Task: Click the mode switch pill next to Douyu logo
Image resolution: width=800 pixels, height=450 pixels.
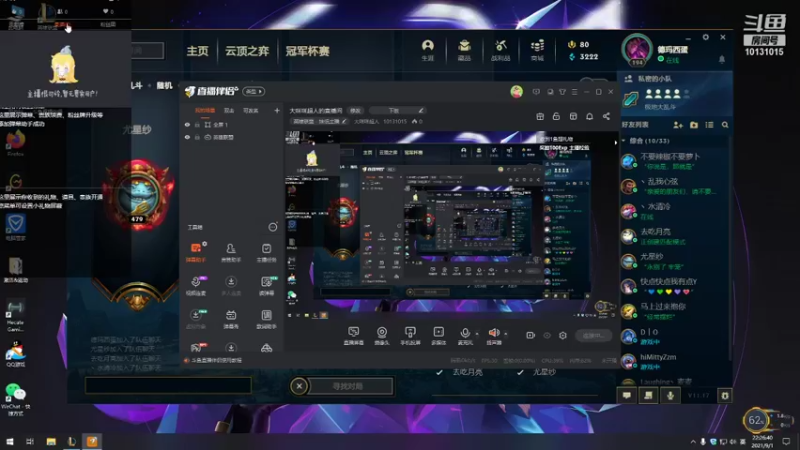Action: [254, 91]
